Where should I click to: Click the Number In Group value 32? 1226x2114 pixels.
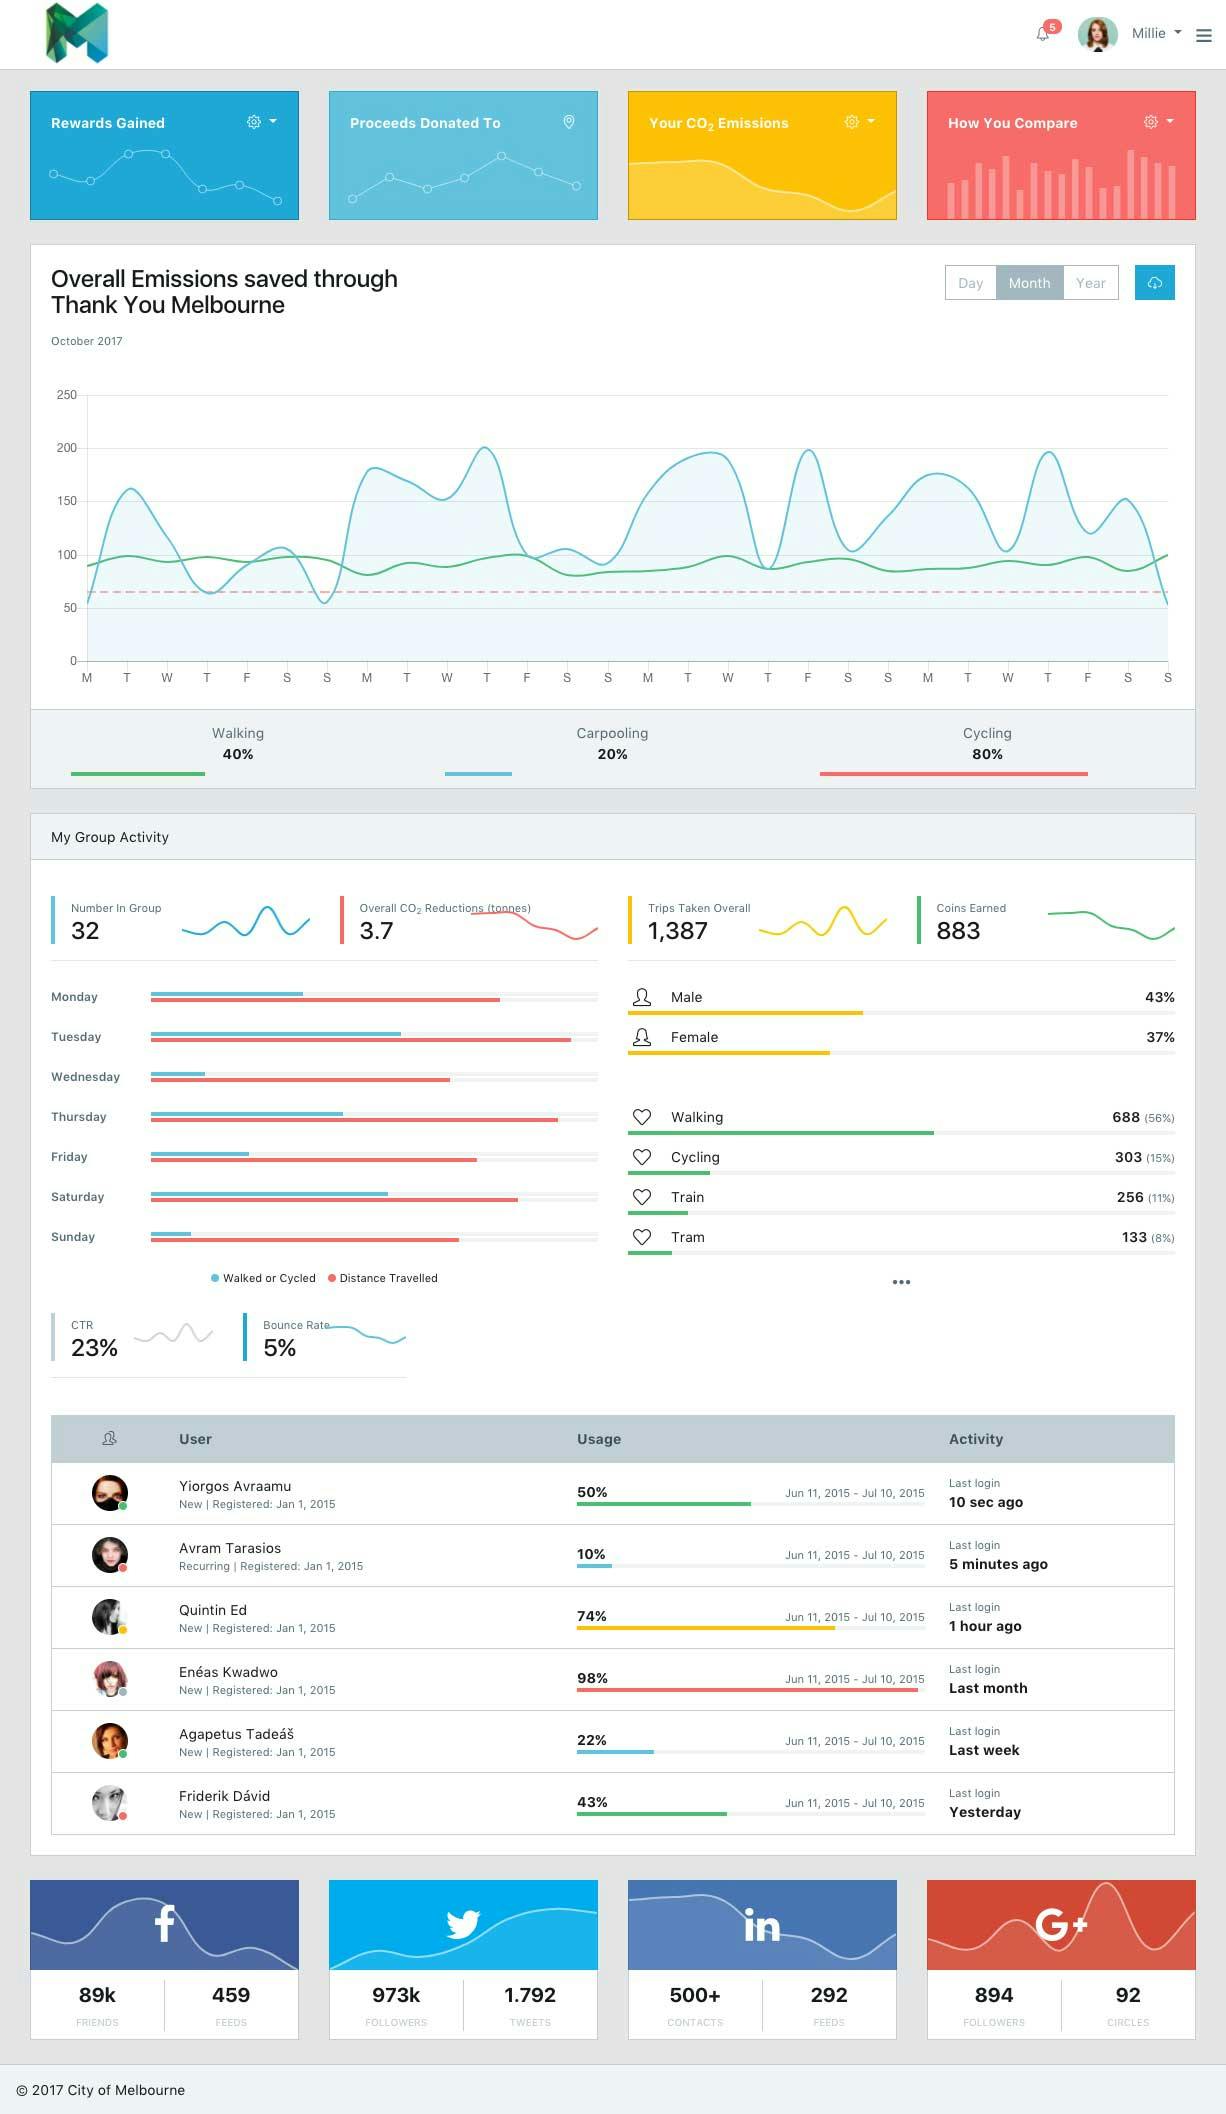coord(85,931)
